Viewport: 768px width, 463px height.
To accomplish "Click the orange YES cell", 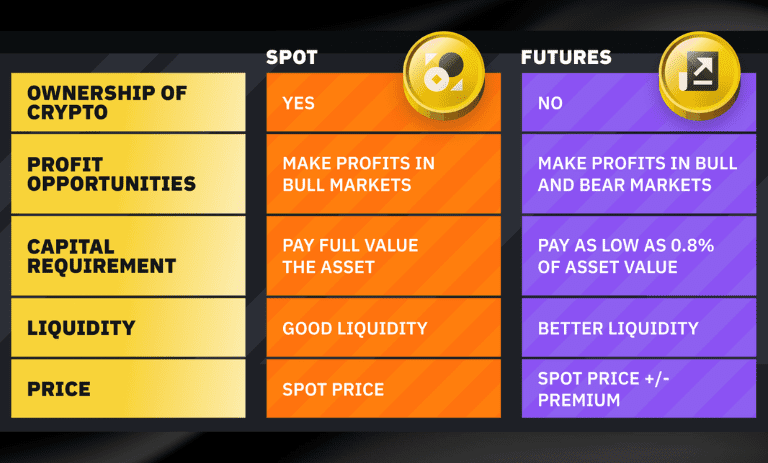I will pos(384,102).
